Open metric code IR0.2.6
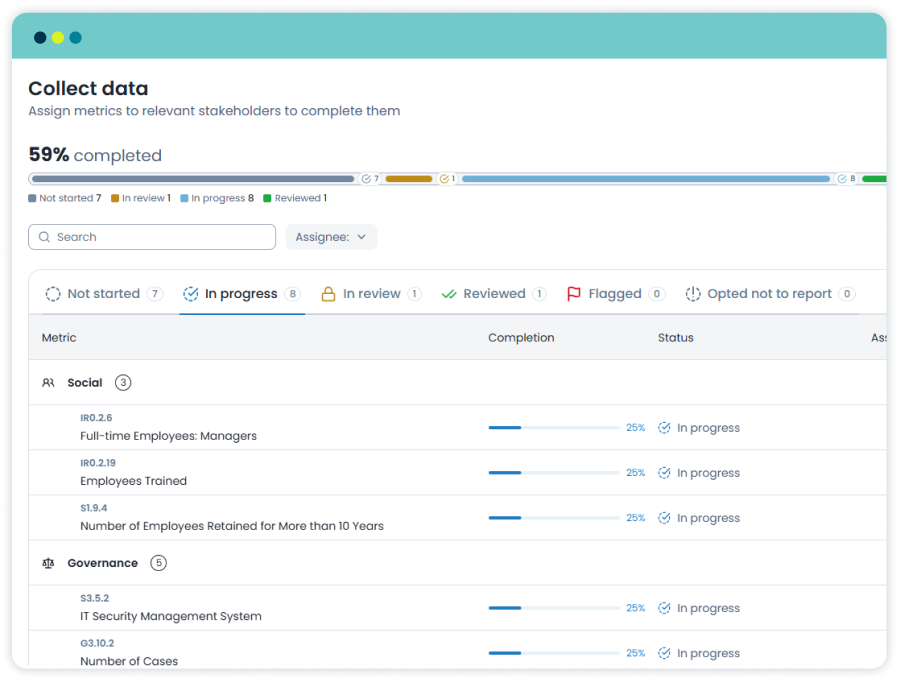This screenshot has height=681, width=899. (x=96, y=418)
